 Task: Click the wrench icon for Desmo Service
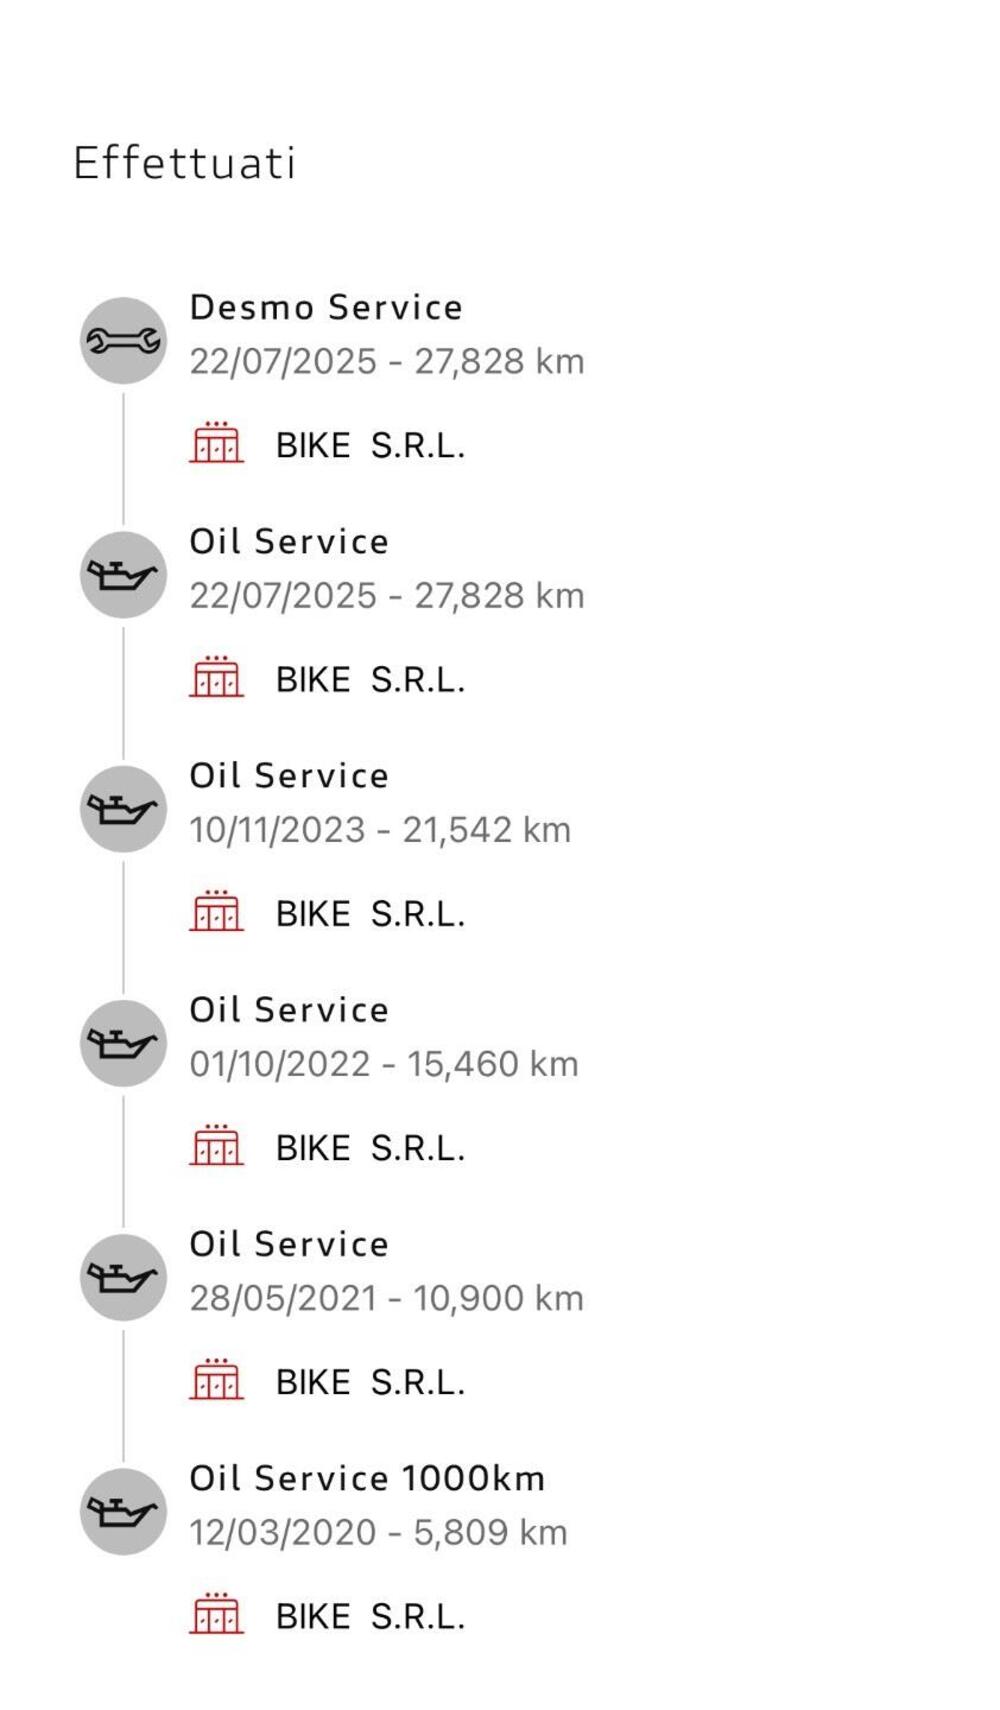pos(123,341)
